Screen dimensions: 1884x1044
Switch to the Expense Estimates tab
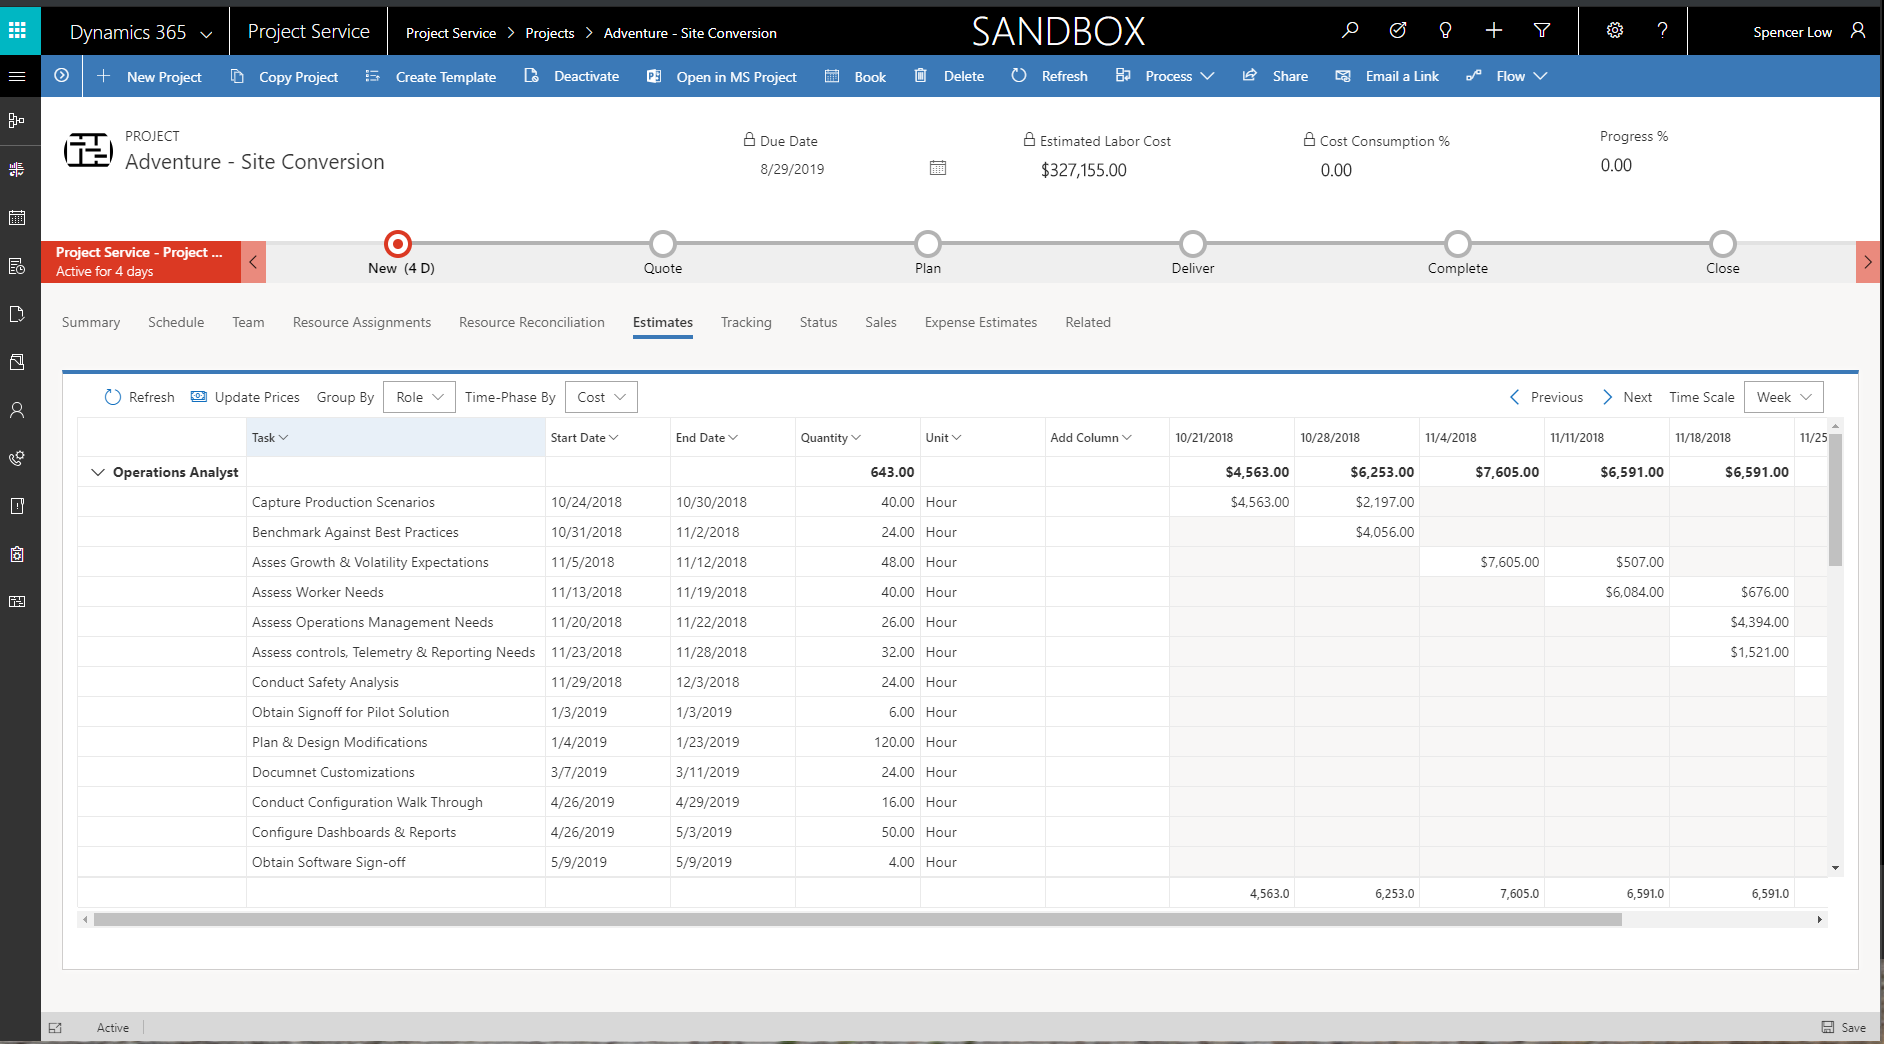pos(981,322)
